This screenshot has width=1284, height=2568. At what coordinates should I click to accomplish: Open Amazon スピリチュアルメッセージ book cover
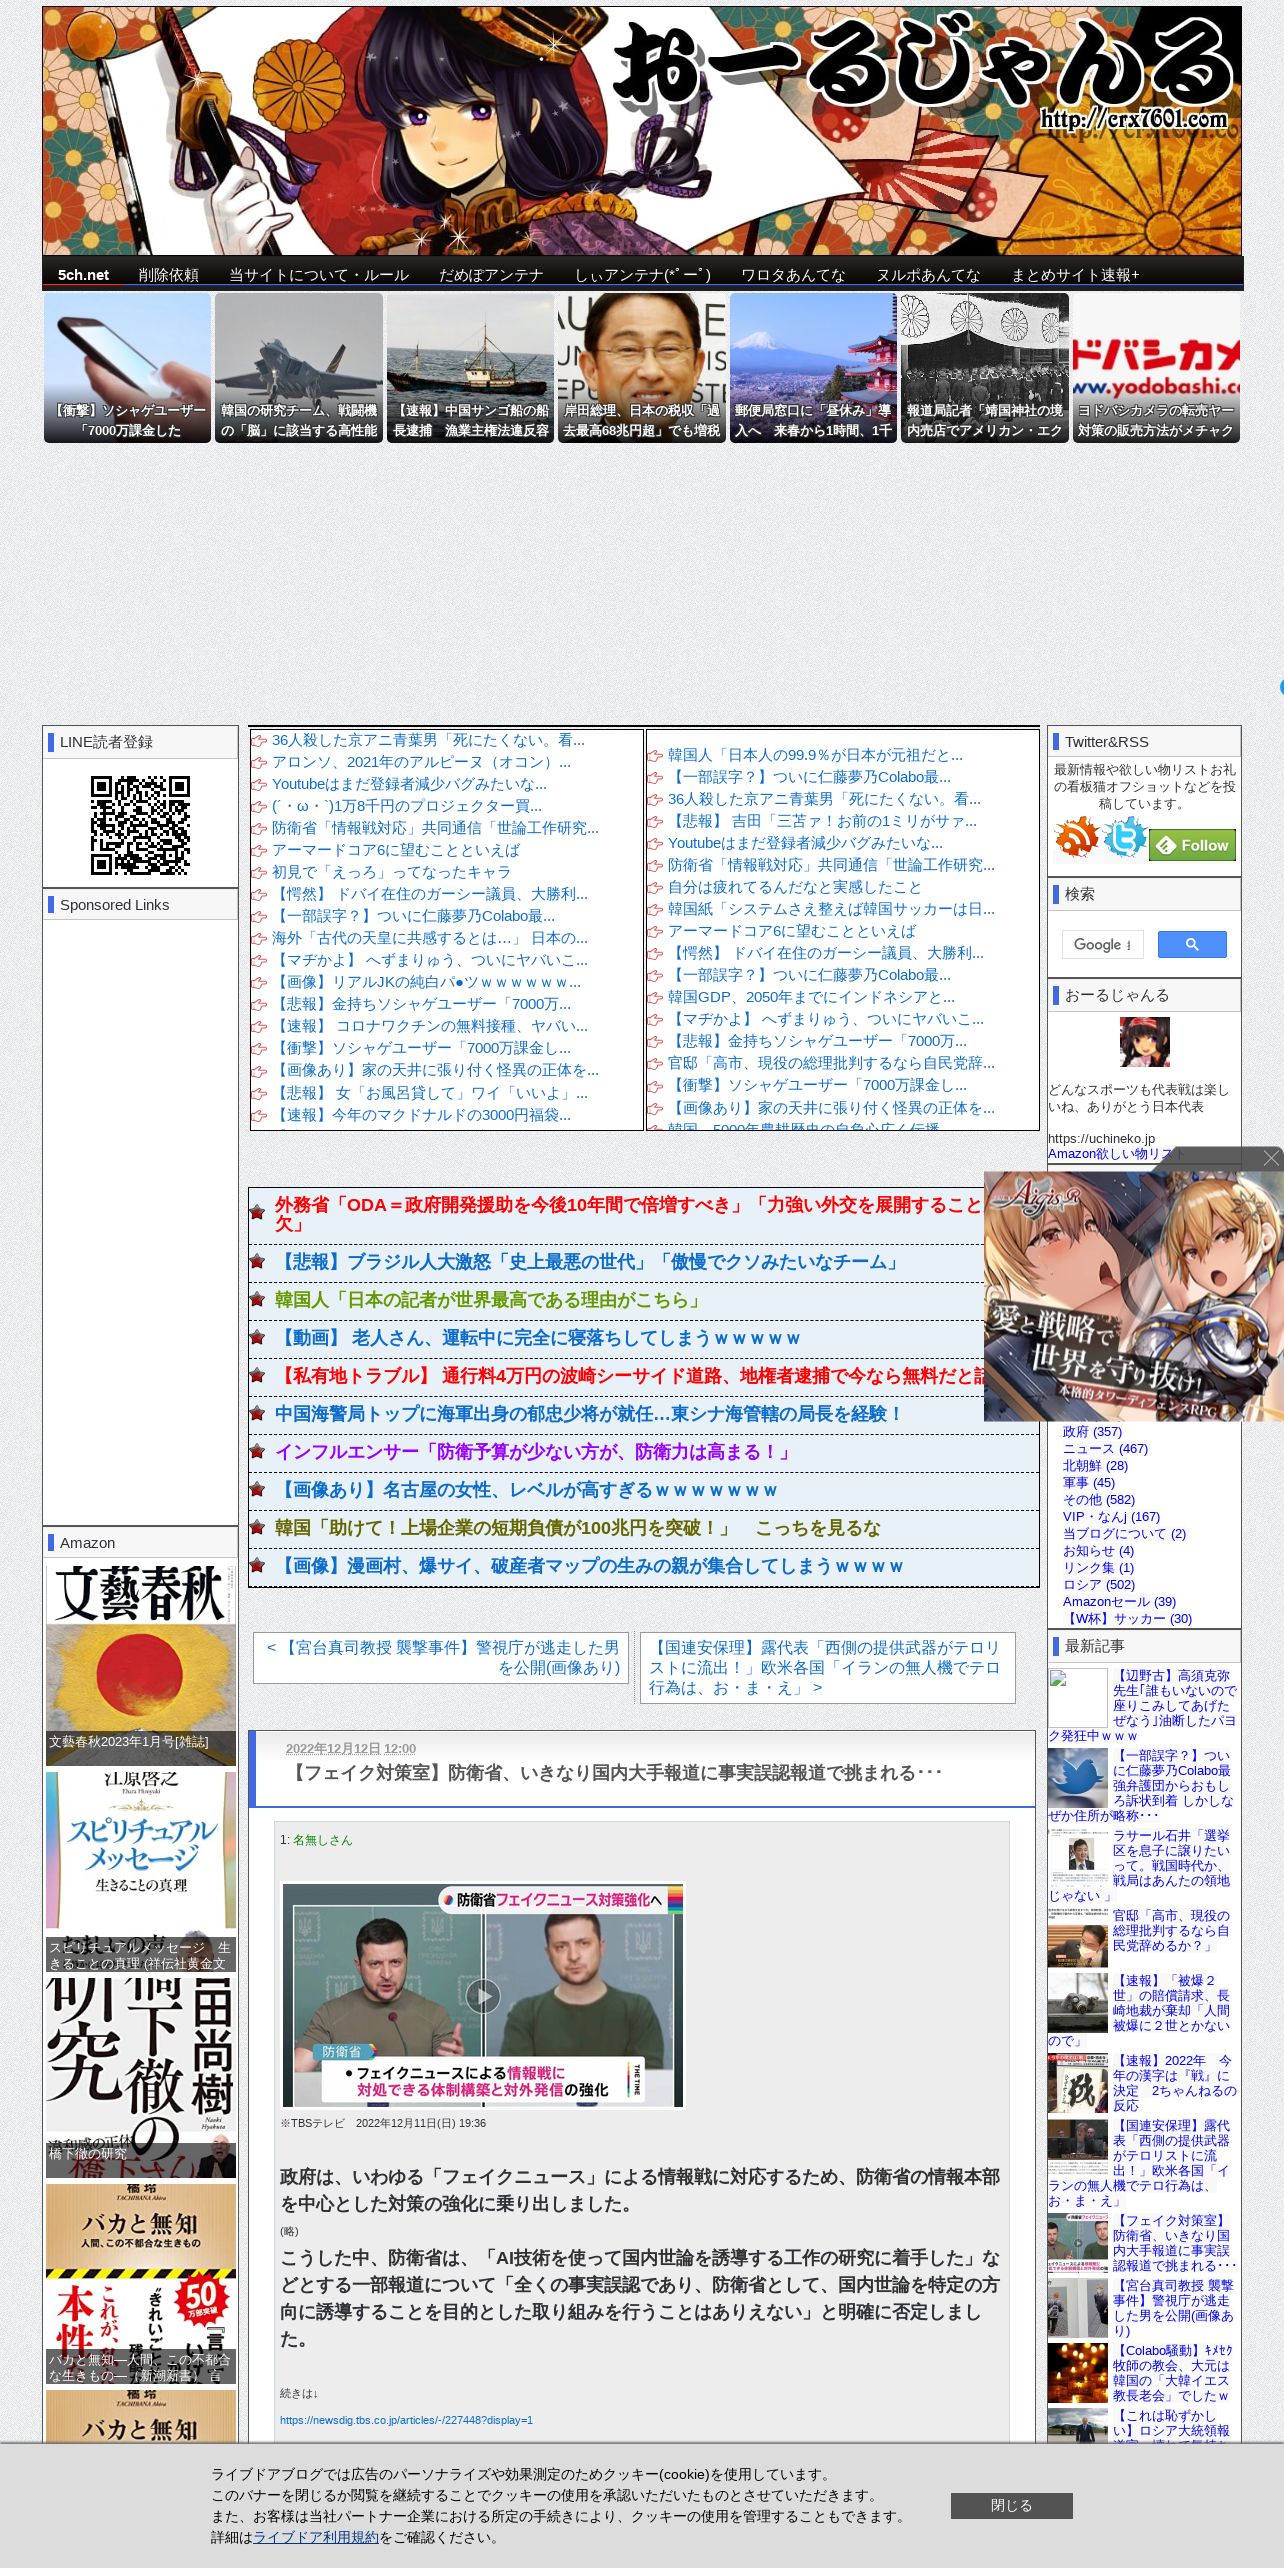(x=141, y=1872)
